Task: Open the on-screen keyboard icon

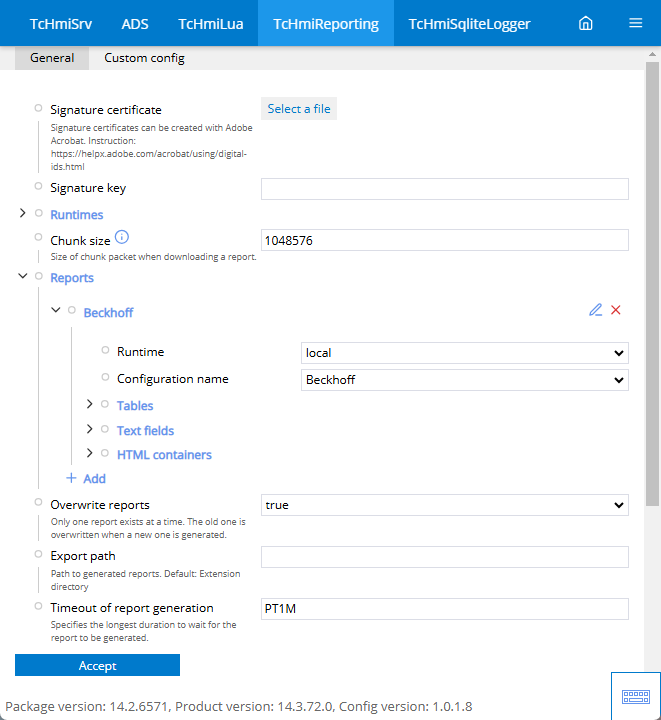Action: [636, 697]
